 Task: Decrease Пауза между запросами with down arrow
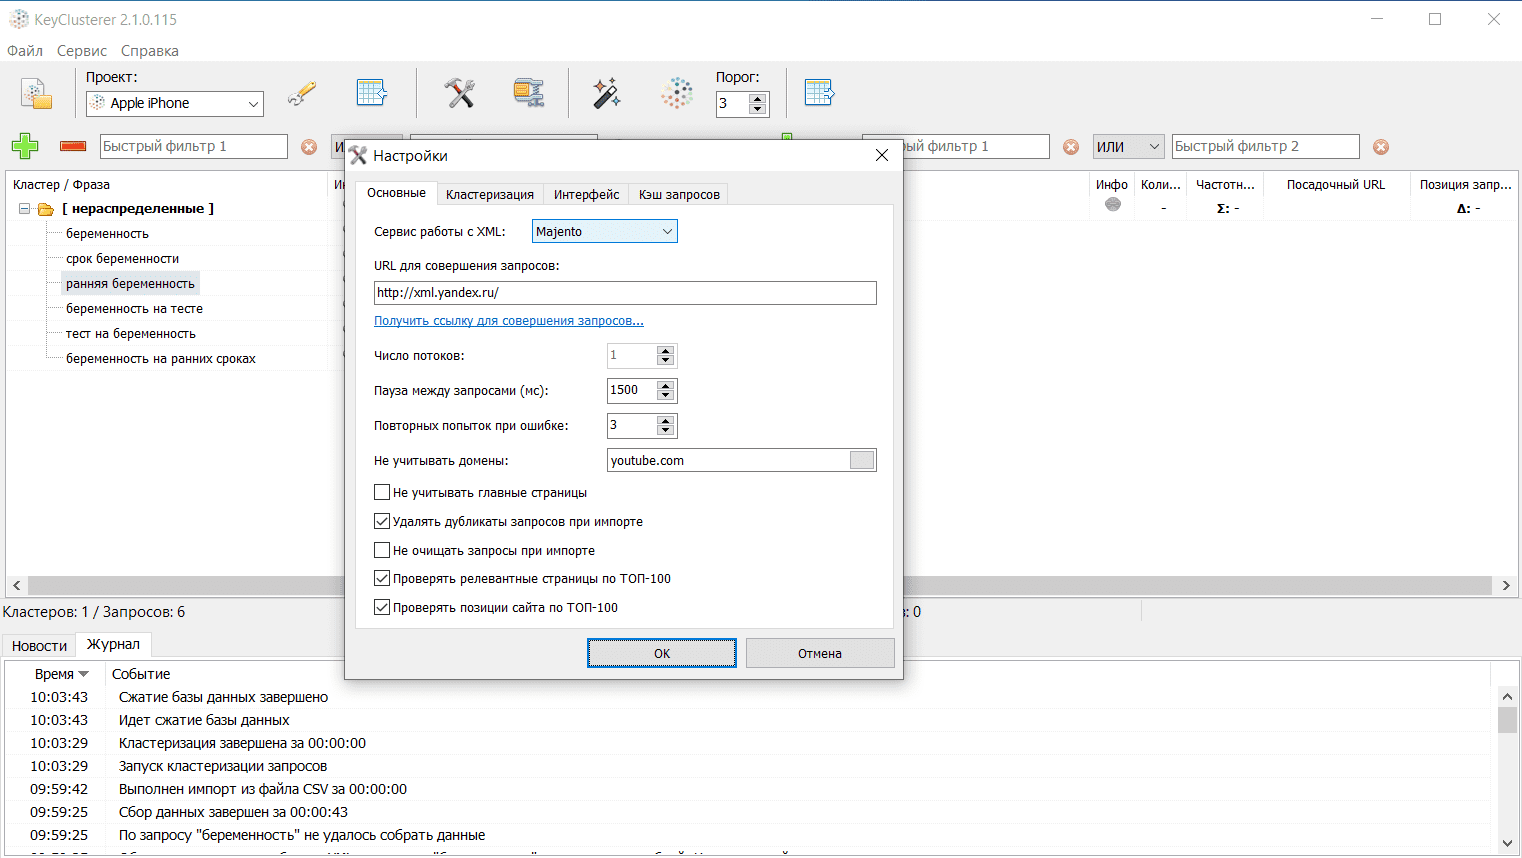tap(666, 396)
